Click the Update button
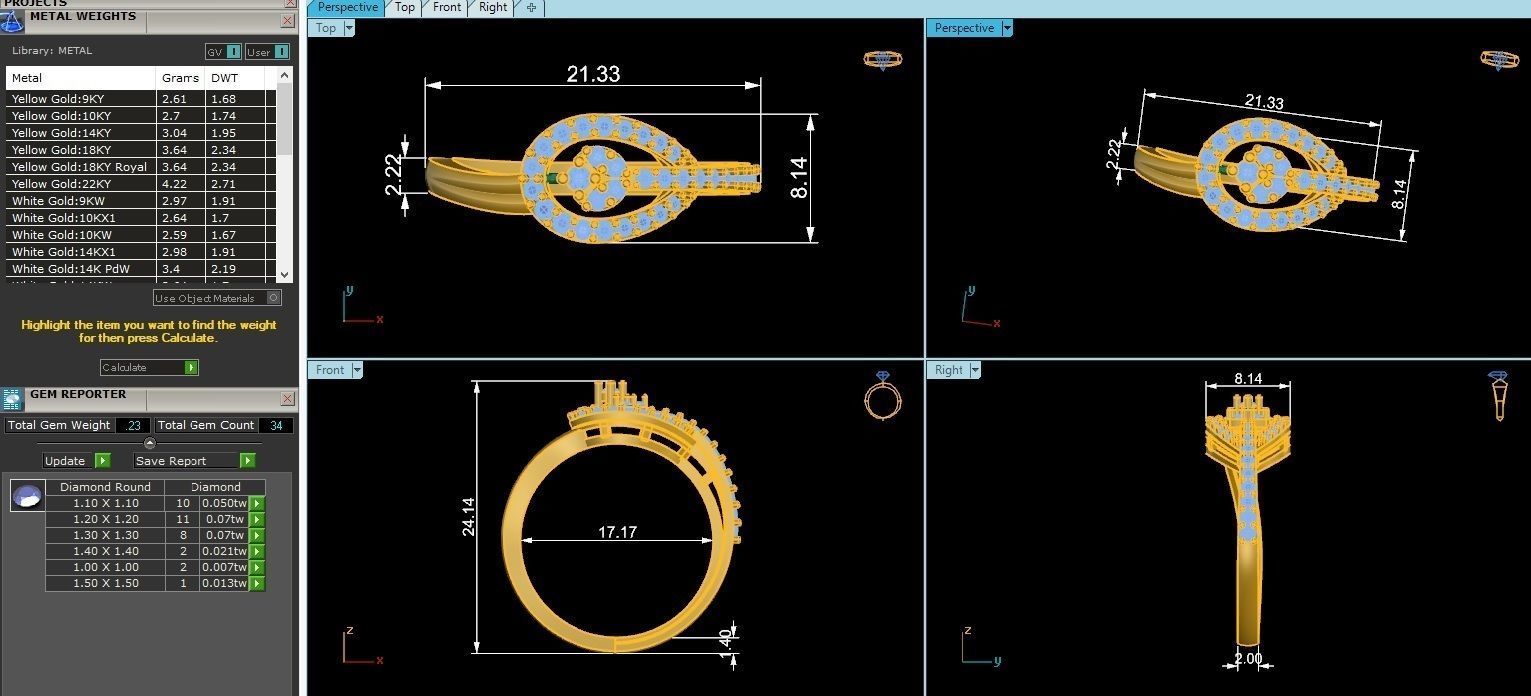 point(77,460)
